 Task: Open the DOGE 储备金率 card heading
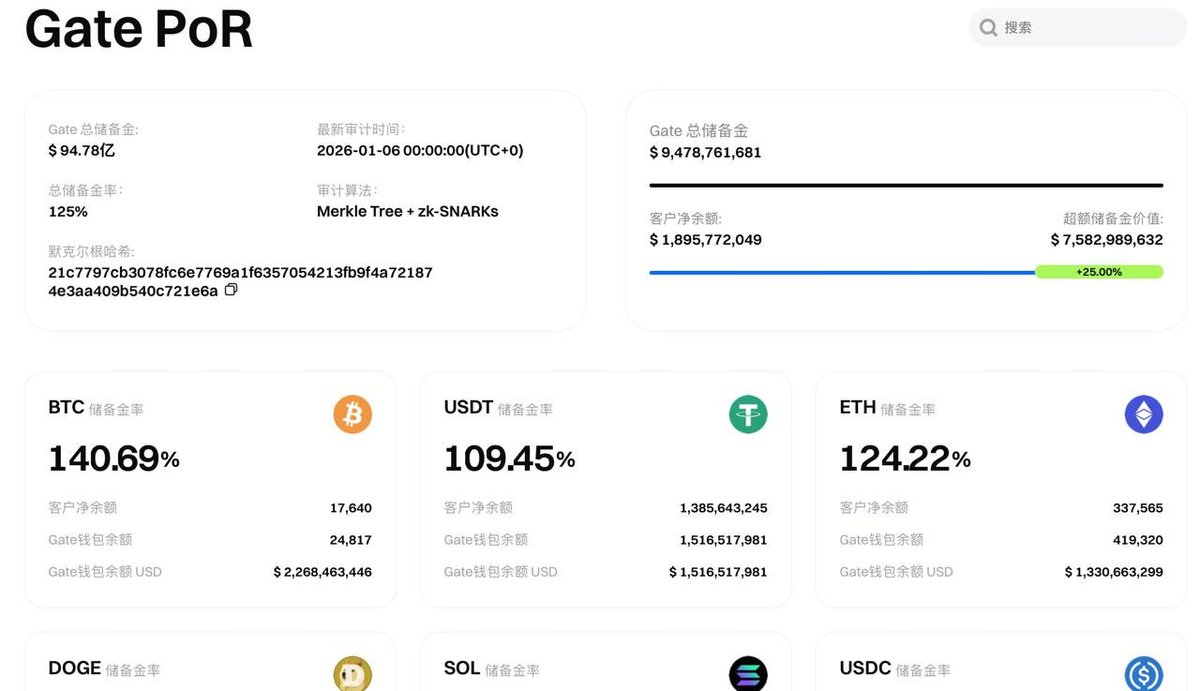(x=104, y=668)
